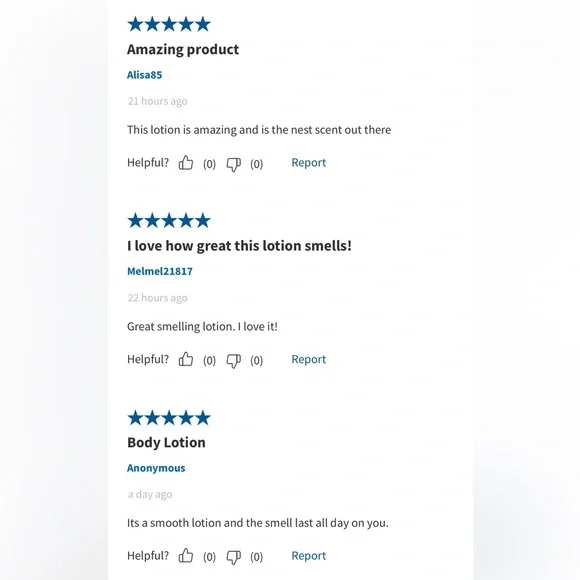Report the Amazing product review
Image resolution: width=580 pixels, height=580 pixels.
pos(308,163)
